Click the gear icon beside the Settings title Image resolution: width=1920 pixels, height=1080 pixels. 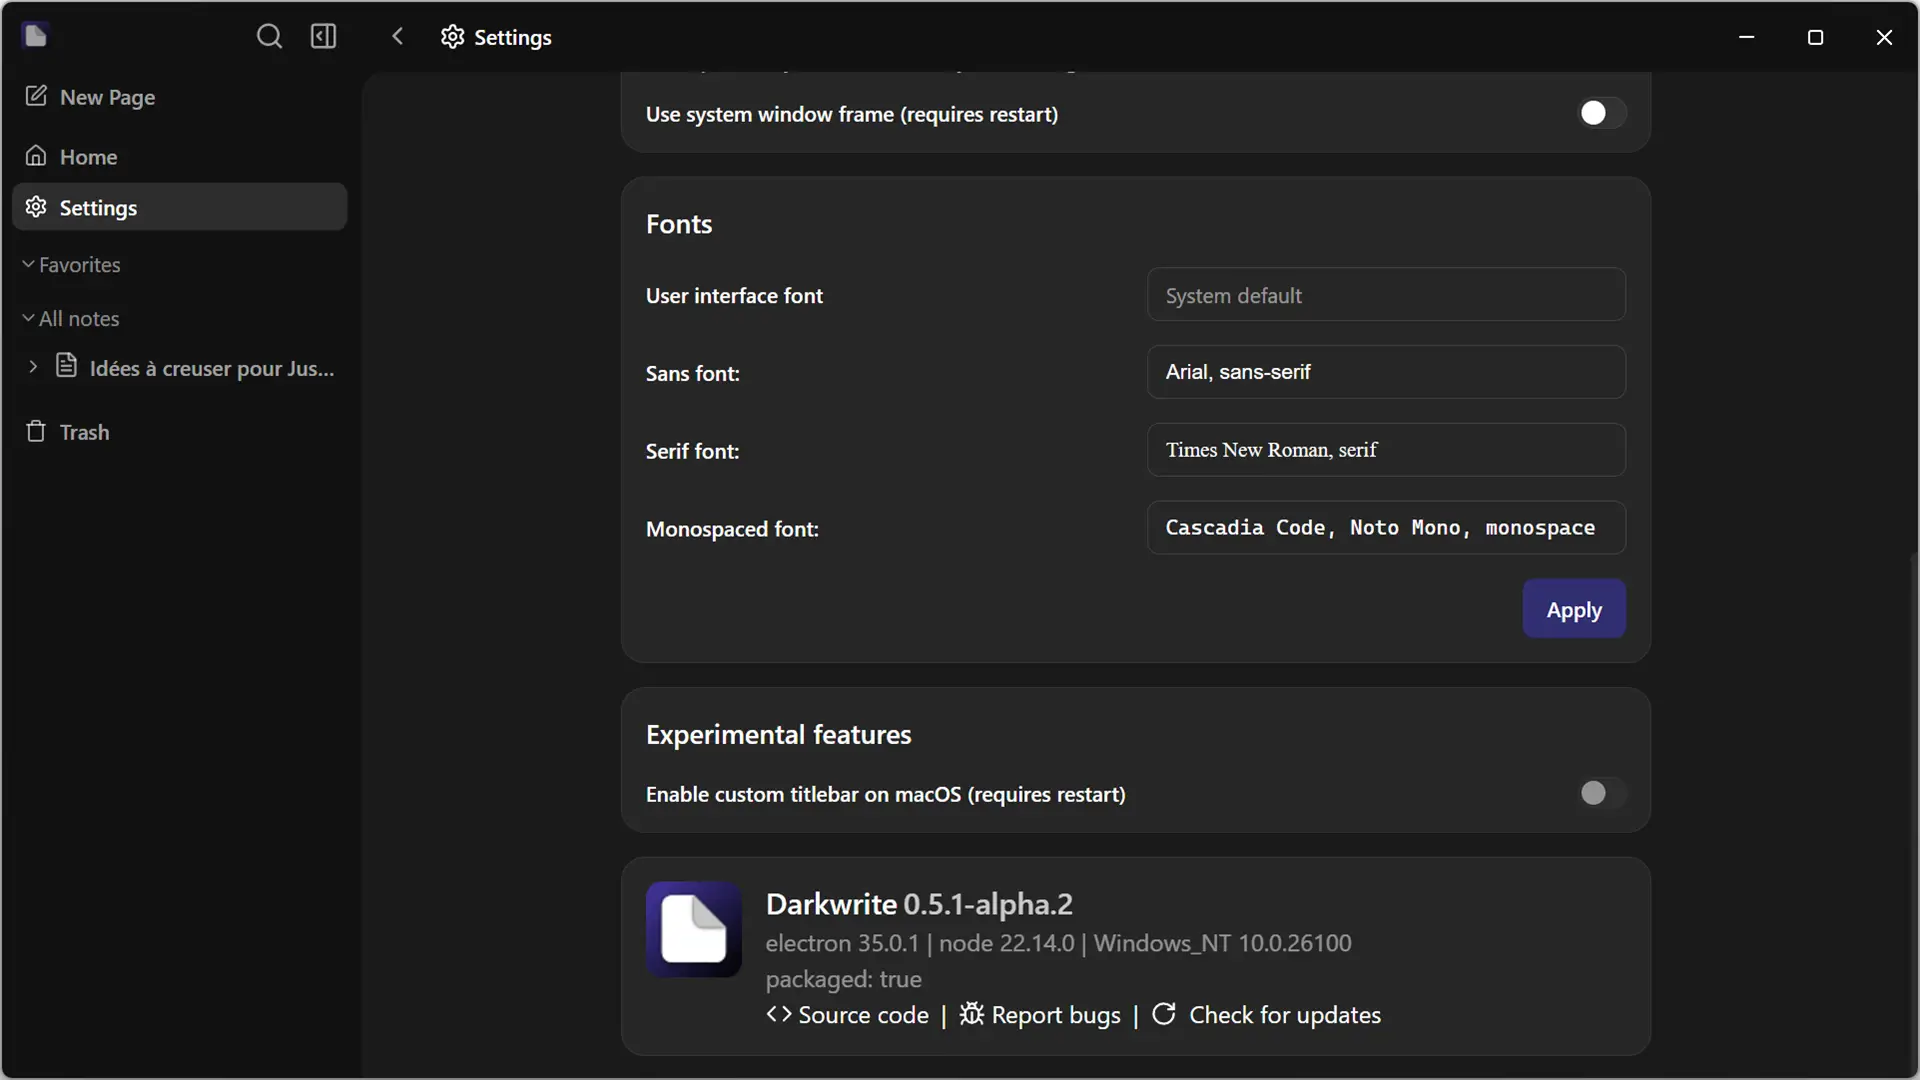point(453,37)
